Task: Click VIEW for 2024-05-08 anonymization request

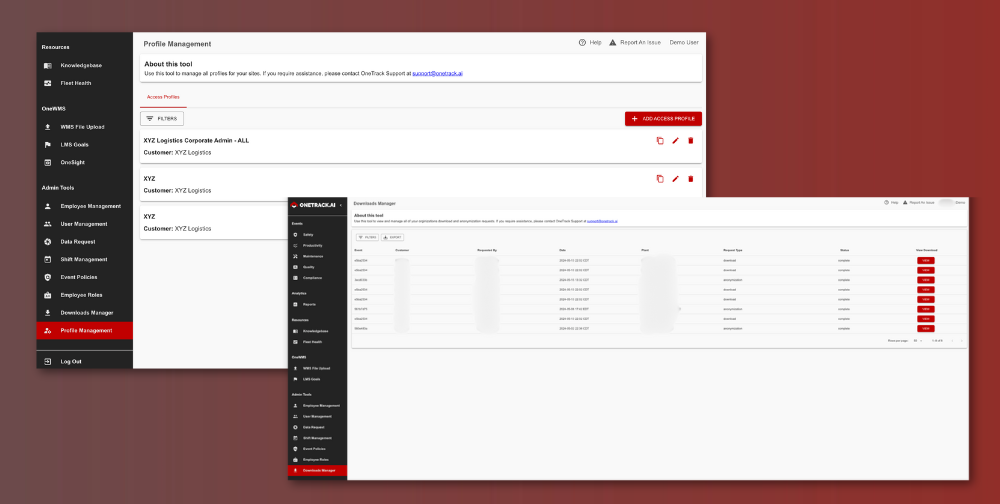Action: click(926, 309)
